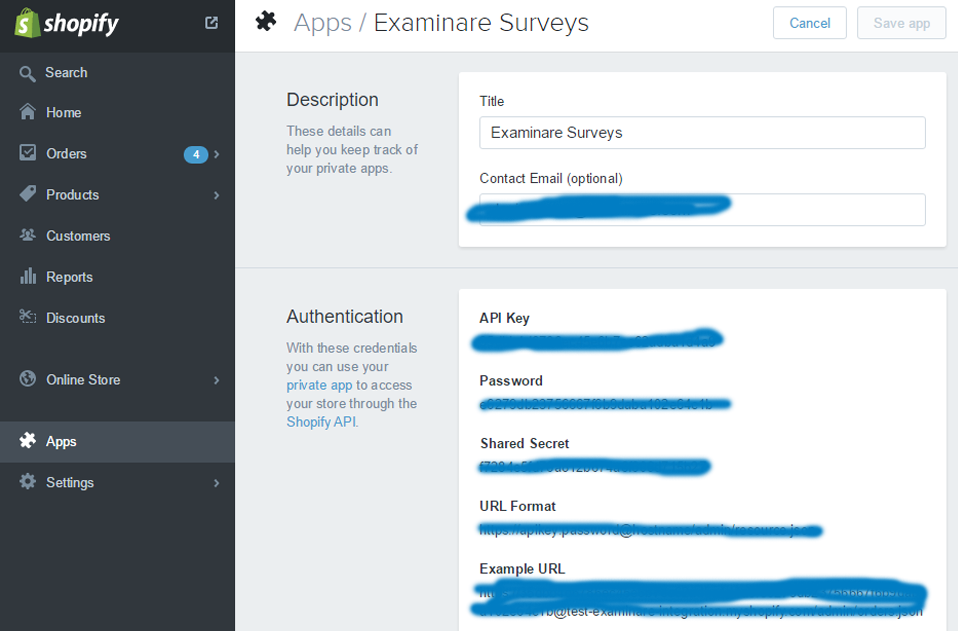Click the Shopify logo

tap(66, 23)
